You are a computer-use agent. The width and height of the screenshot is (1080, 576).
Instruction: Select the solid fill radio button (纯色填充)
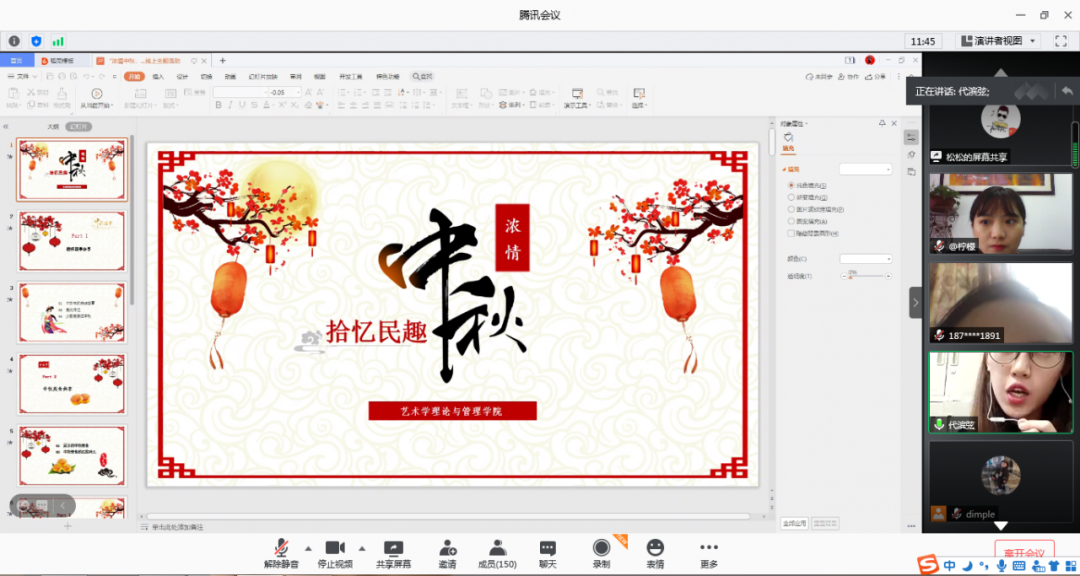click(791, 186)
